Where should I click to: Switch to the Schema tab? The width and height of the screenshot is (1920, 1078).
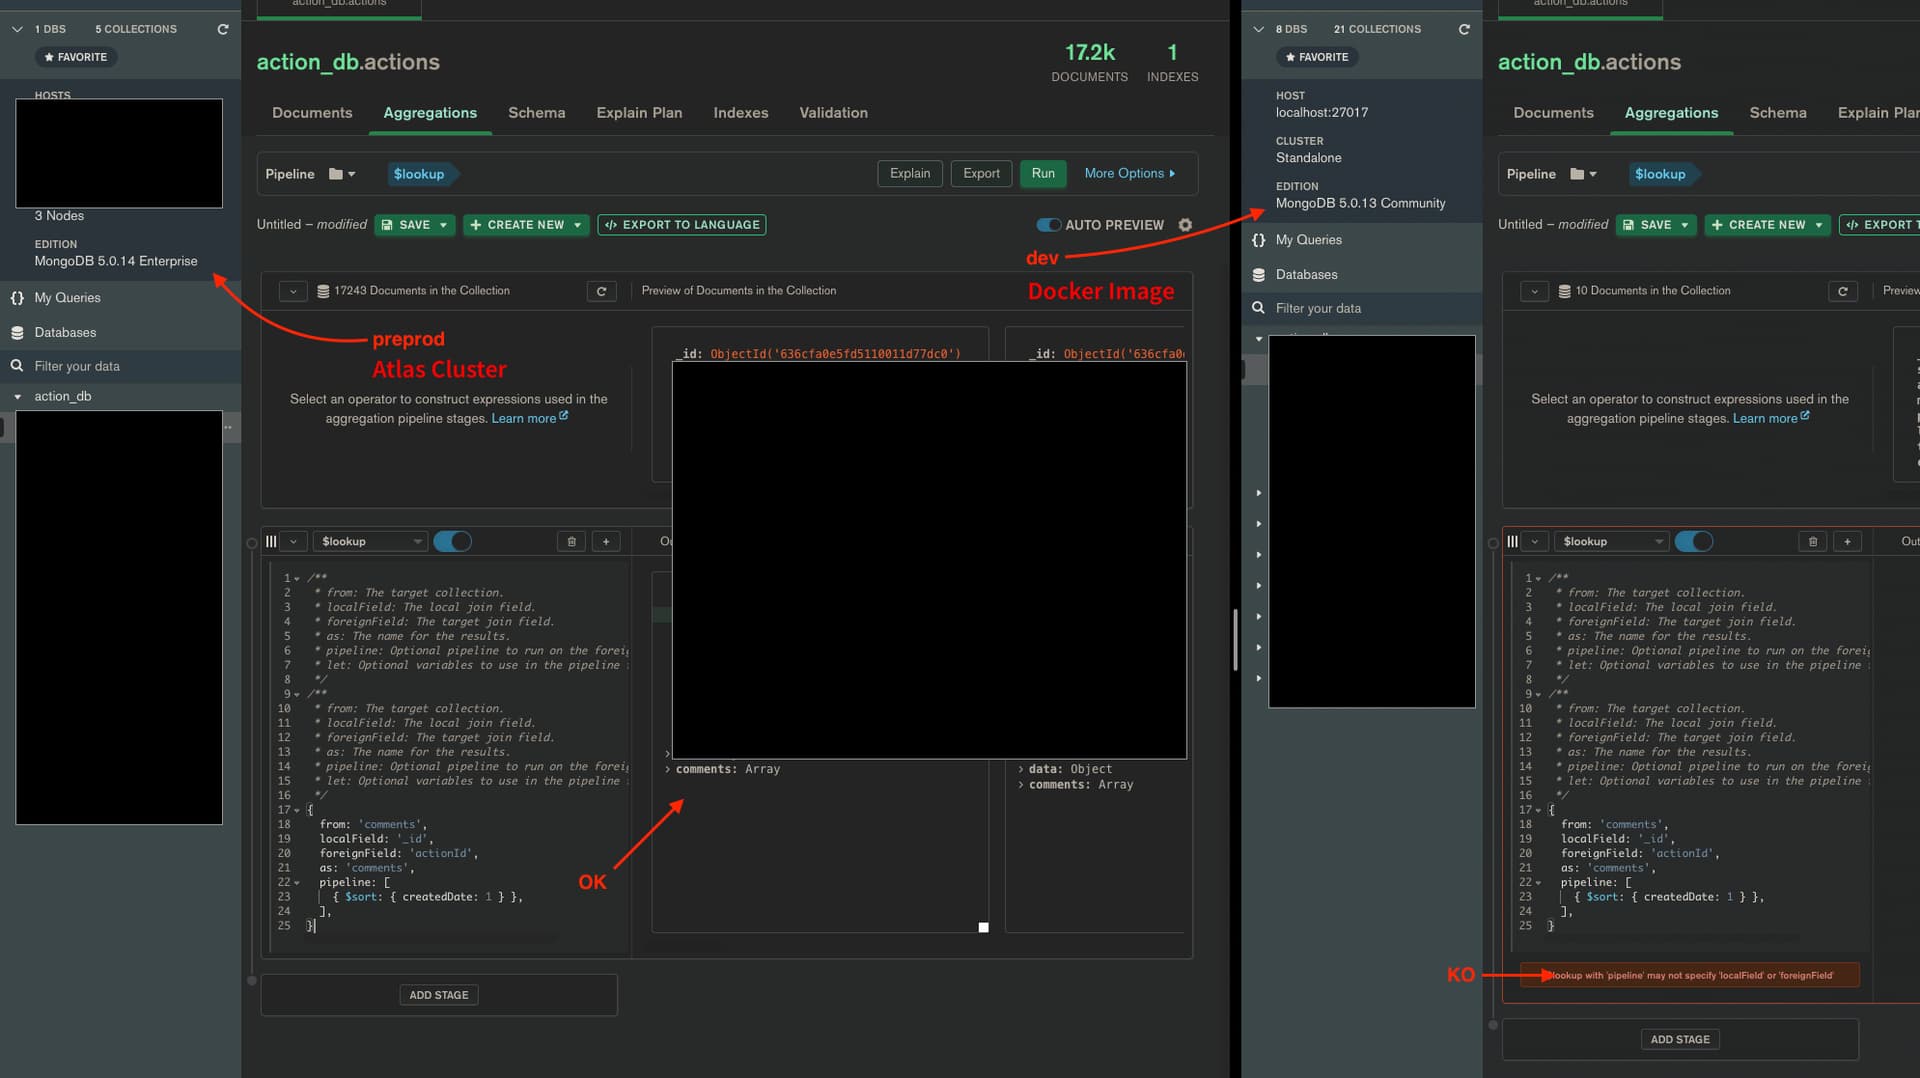pyautogui.click(x=536, y=113)
